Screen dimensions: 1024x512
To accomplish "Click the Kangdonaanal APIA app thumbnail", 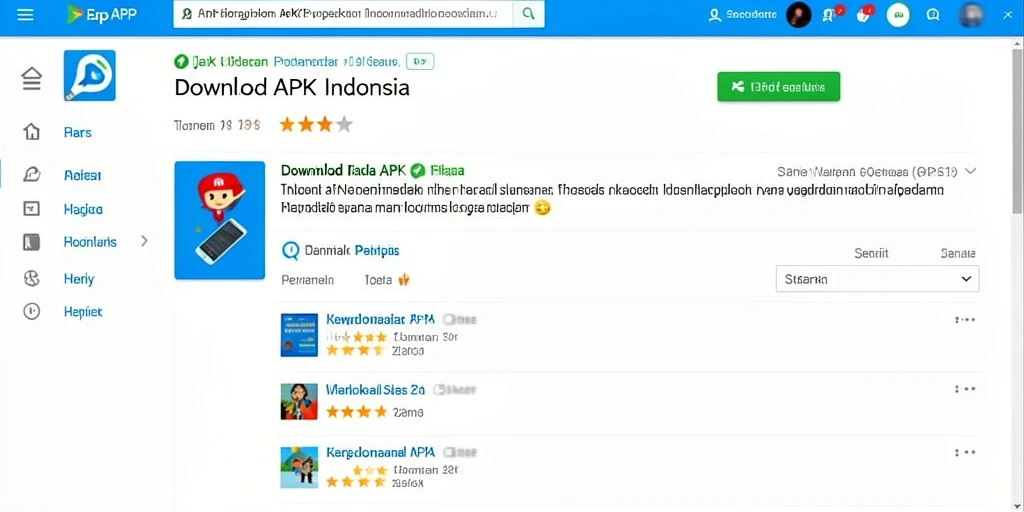I will pos(299,468).
